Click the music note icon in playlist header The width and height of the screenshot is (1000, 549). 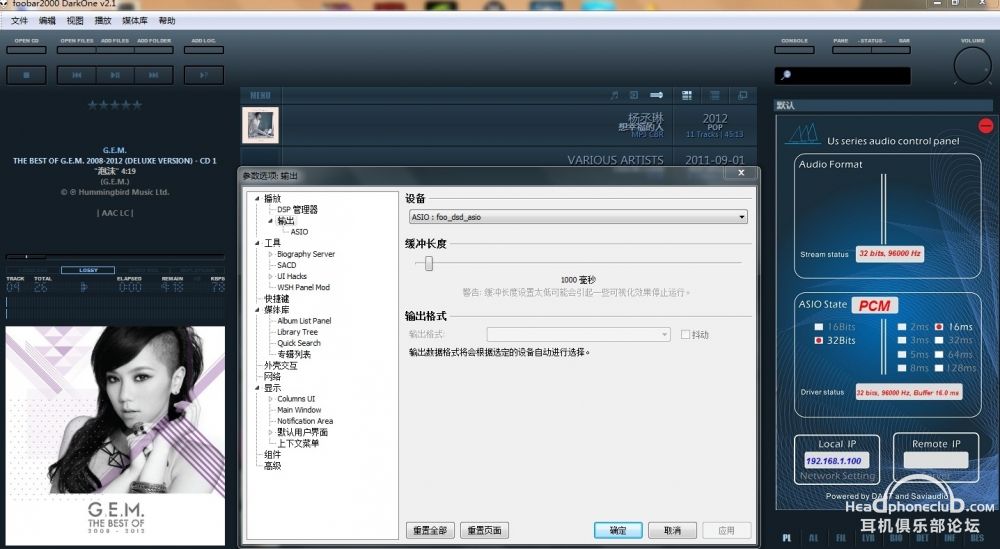coord(614,95)
